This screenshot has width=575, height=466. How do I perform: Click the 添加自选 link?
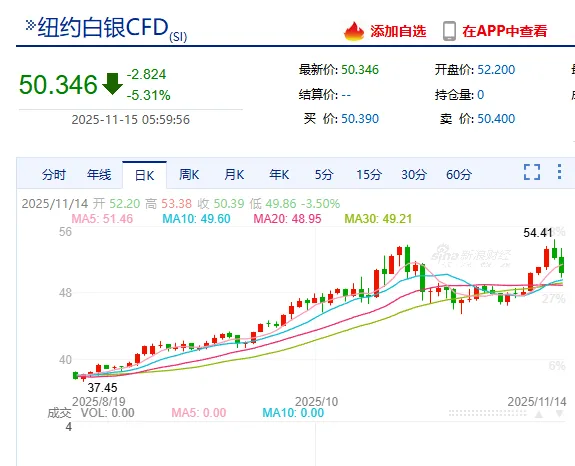398,32
